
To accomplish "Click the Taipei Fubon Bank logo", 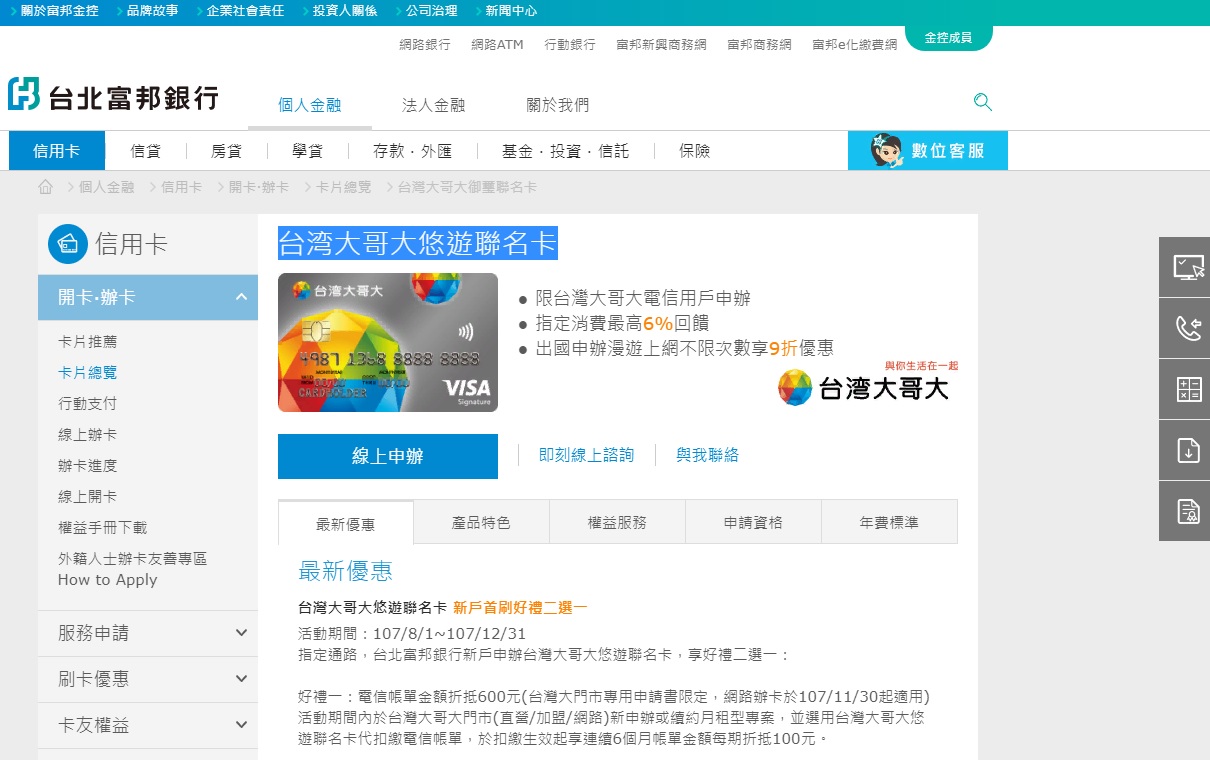I will pos(113,97).
